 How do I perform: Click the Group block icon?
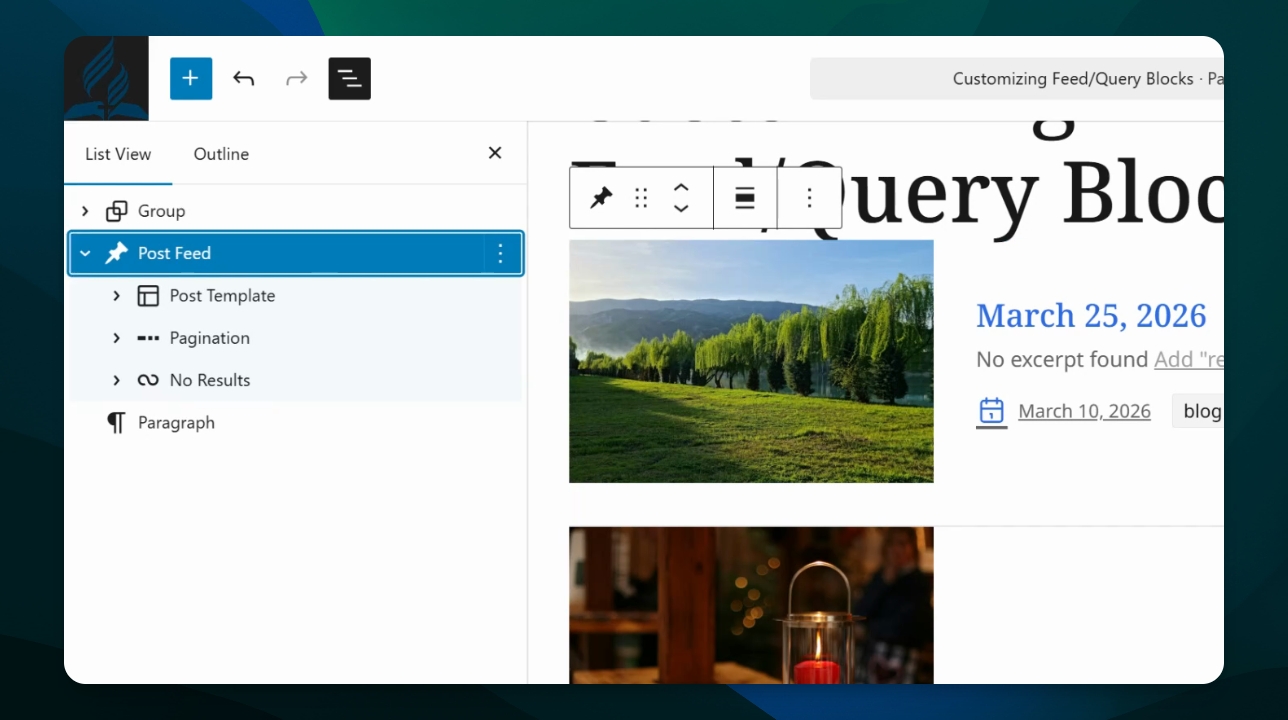pyautogui.click(x=117, y=211)
